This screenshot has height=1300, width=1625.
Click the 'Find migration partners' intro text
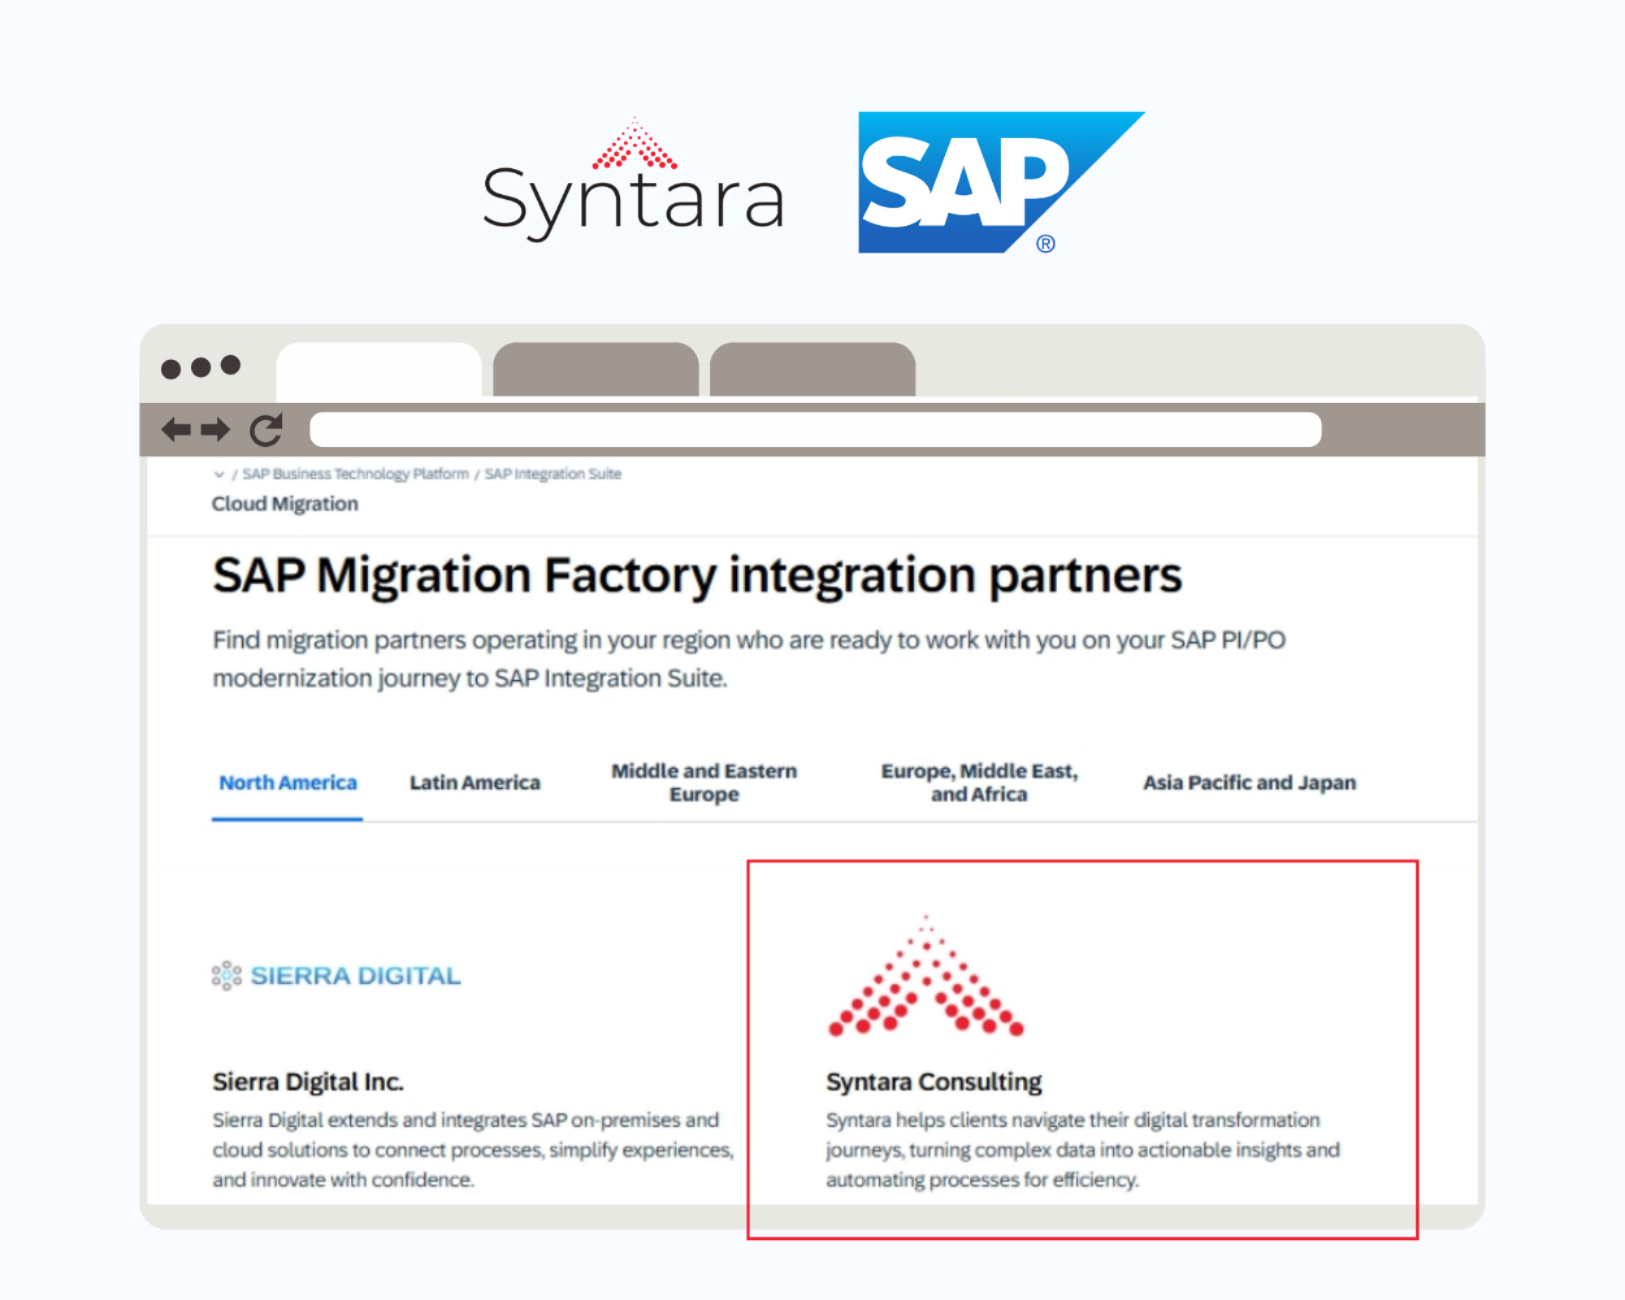749,659
